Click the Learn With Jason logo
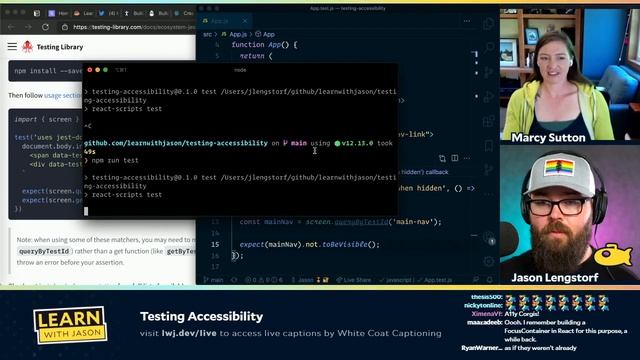Screen dimensions: 640x360 pos(70,325)
